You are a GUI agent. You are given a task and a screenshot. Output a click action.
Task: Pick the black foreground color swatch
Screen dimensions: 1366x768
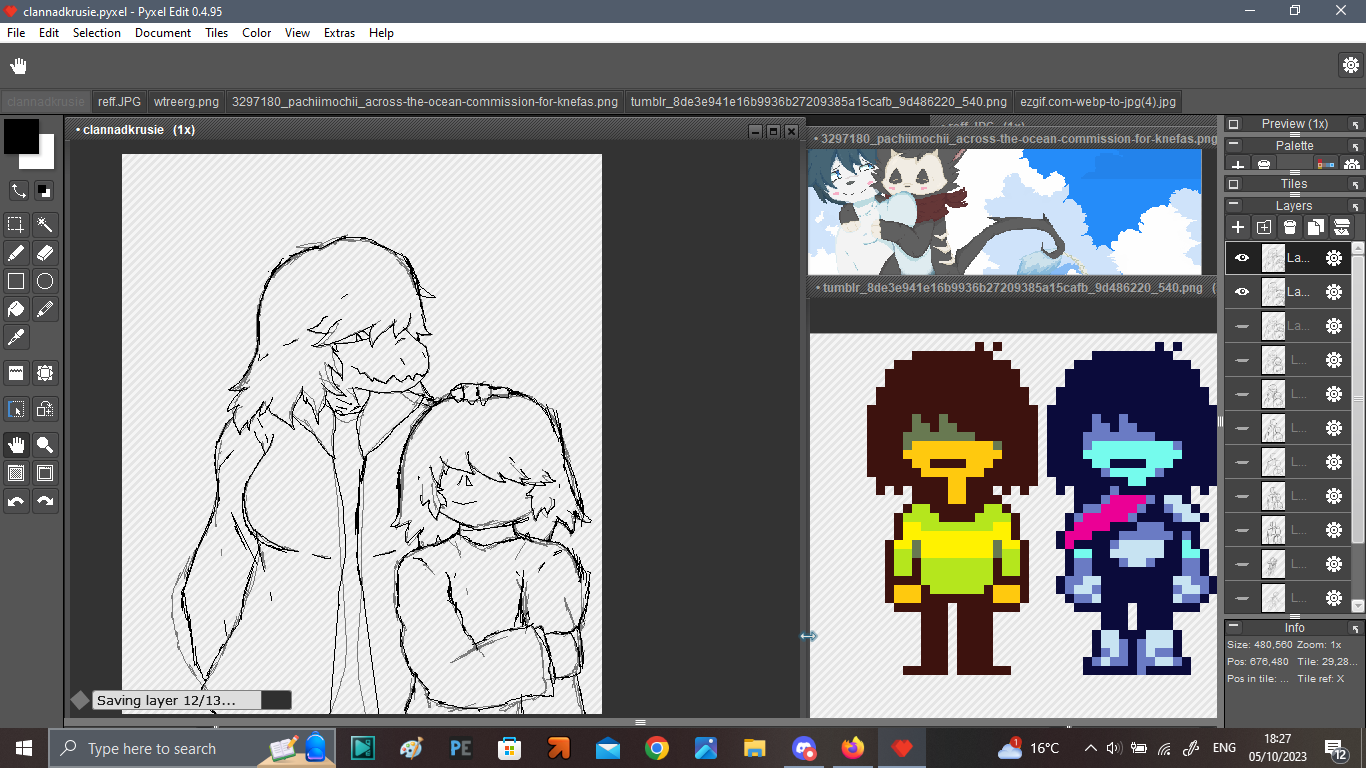point(21,136)
